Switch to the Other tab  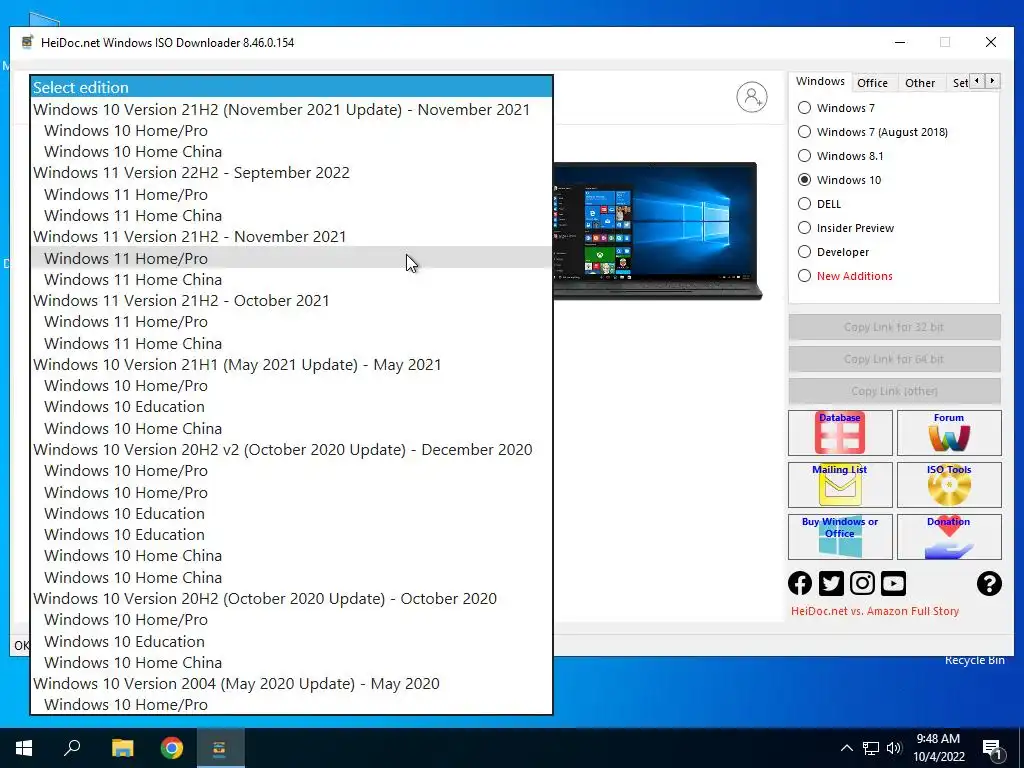coord(920,83)
